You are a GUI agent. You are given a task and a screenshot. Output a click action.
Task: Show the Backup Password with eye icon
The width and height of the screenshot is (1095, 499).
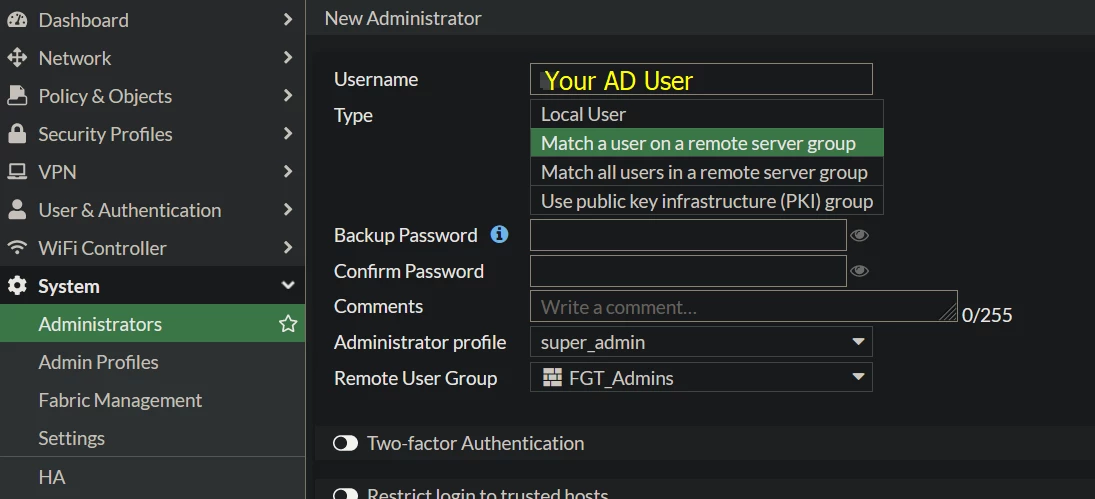click(860, 235)
